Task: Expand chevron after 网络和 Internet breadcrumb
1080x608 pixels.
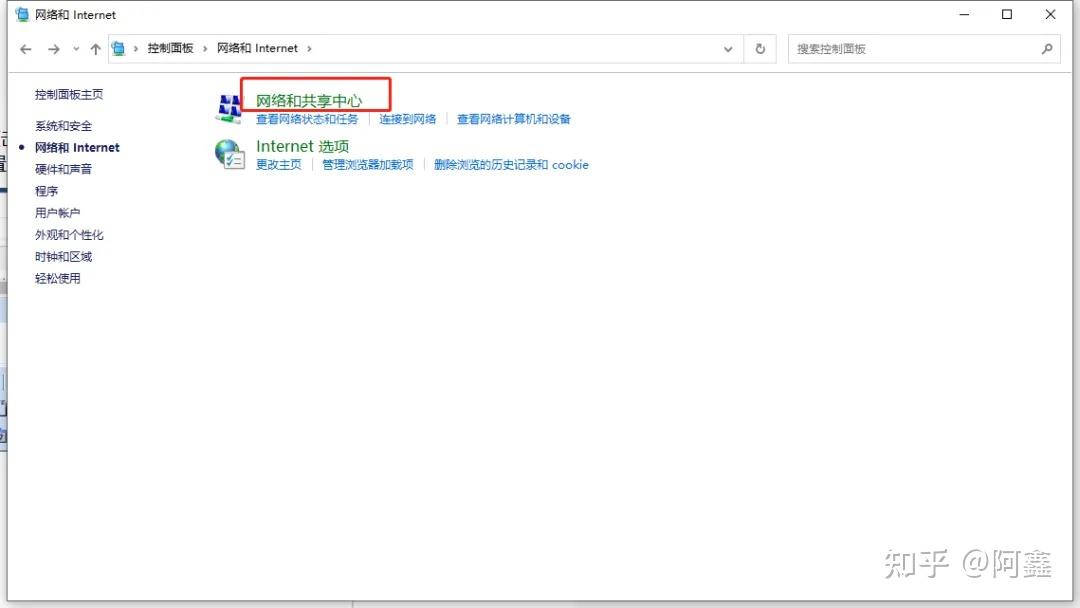Action: pyautogui.click(x=309, y=48)
